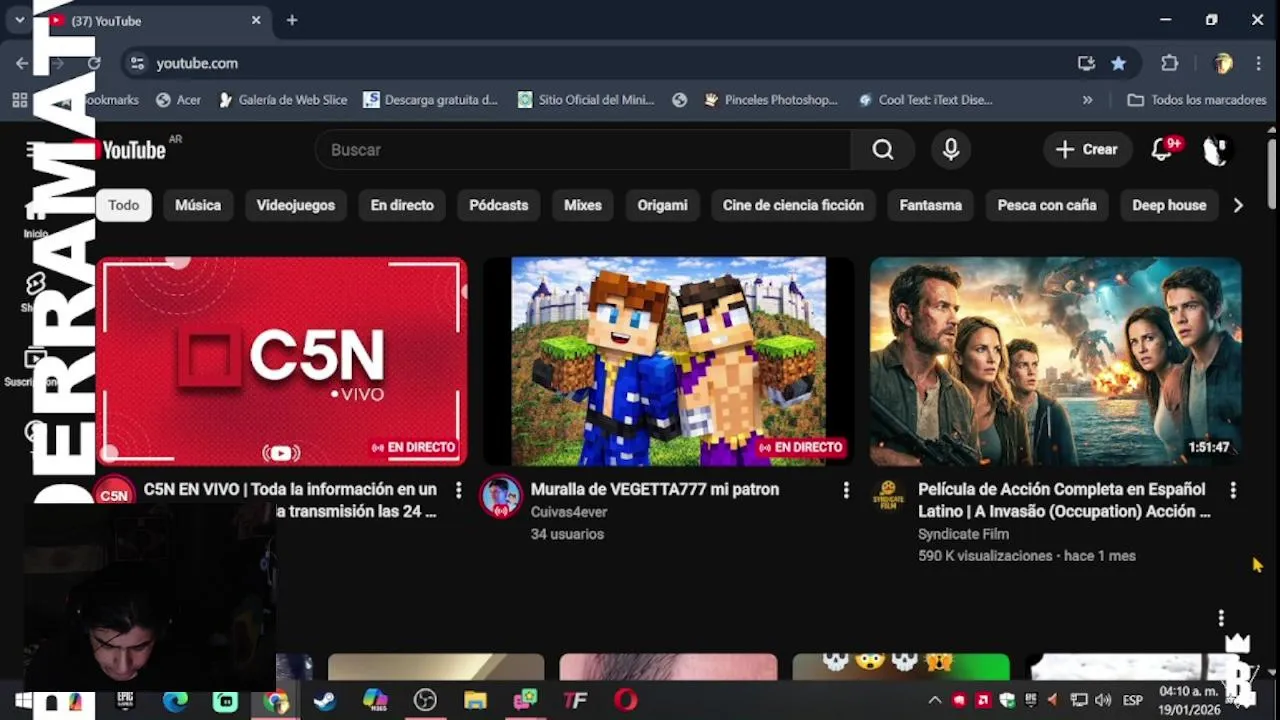Image resolution: width=1280 pixels, height=720 pixels.
Task: Open the account avatar menu
Action: (1215, 150)
